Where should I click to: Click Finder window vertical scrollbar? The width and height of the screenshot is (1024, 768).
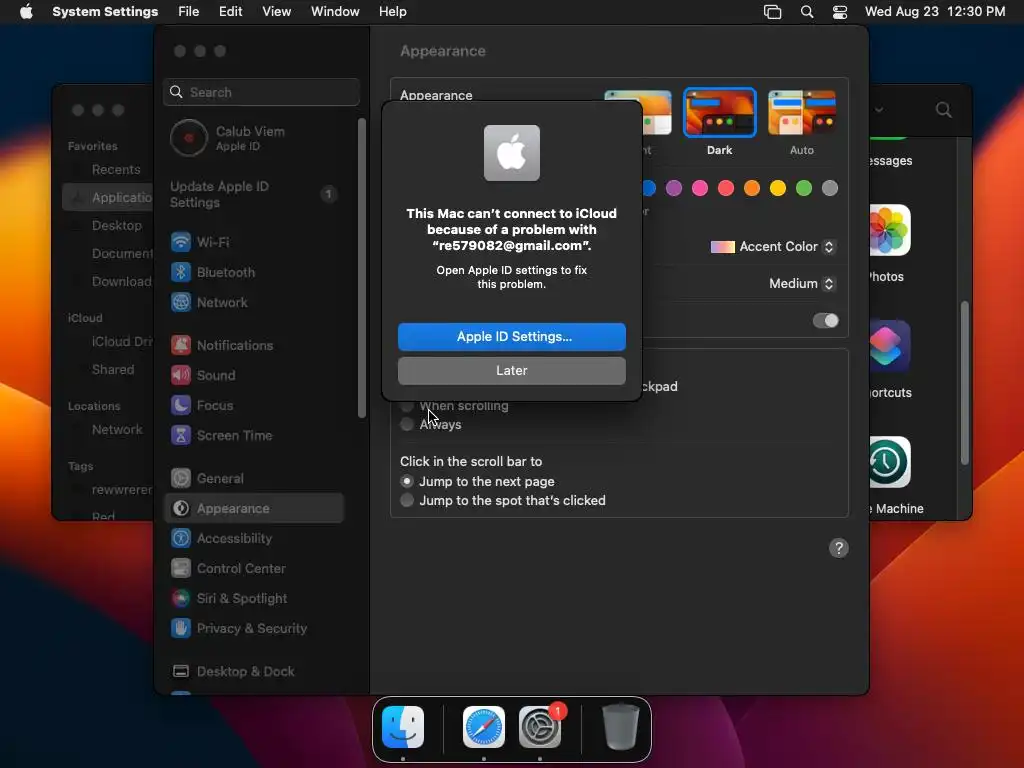coord(965,383)
